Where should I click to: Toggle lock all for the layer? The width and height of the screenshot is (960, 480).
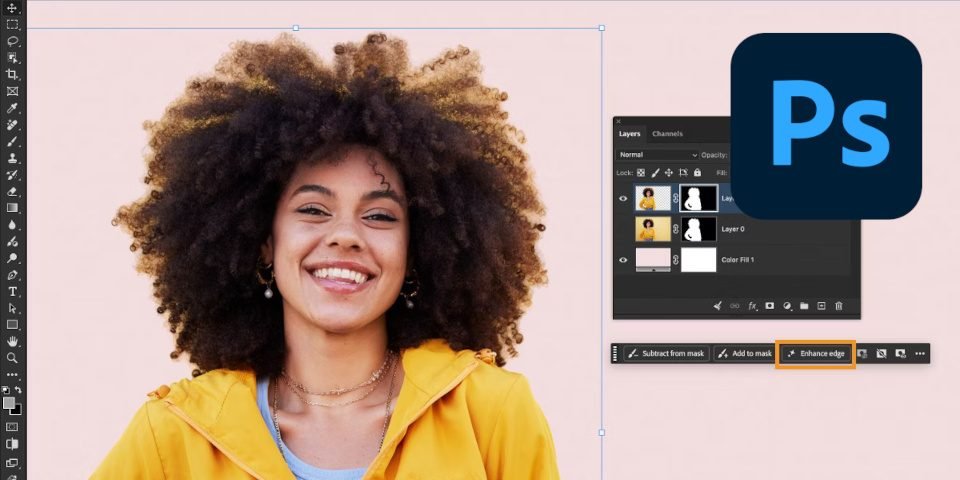(697, 173)
